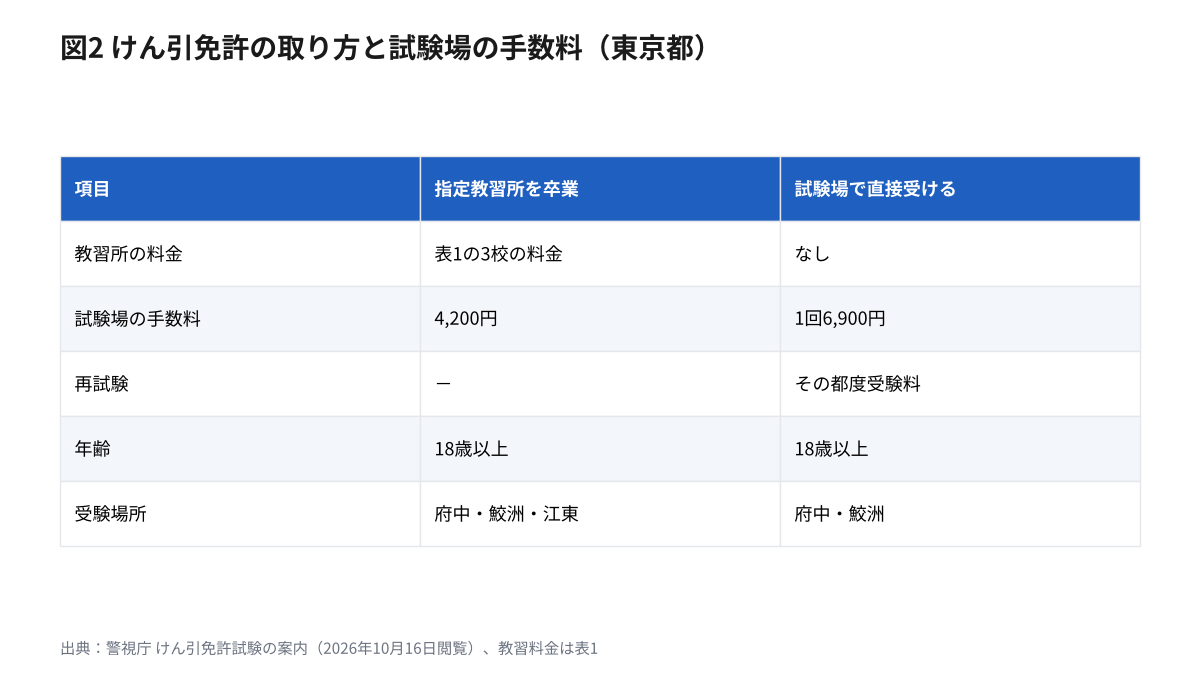Select the 1回6,900円 cell
1200x675 pixels.
point(960,319)
